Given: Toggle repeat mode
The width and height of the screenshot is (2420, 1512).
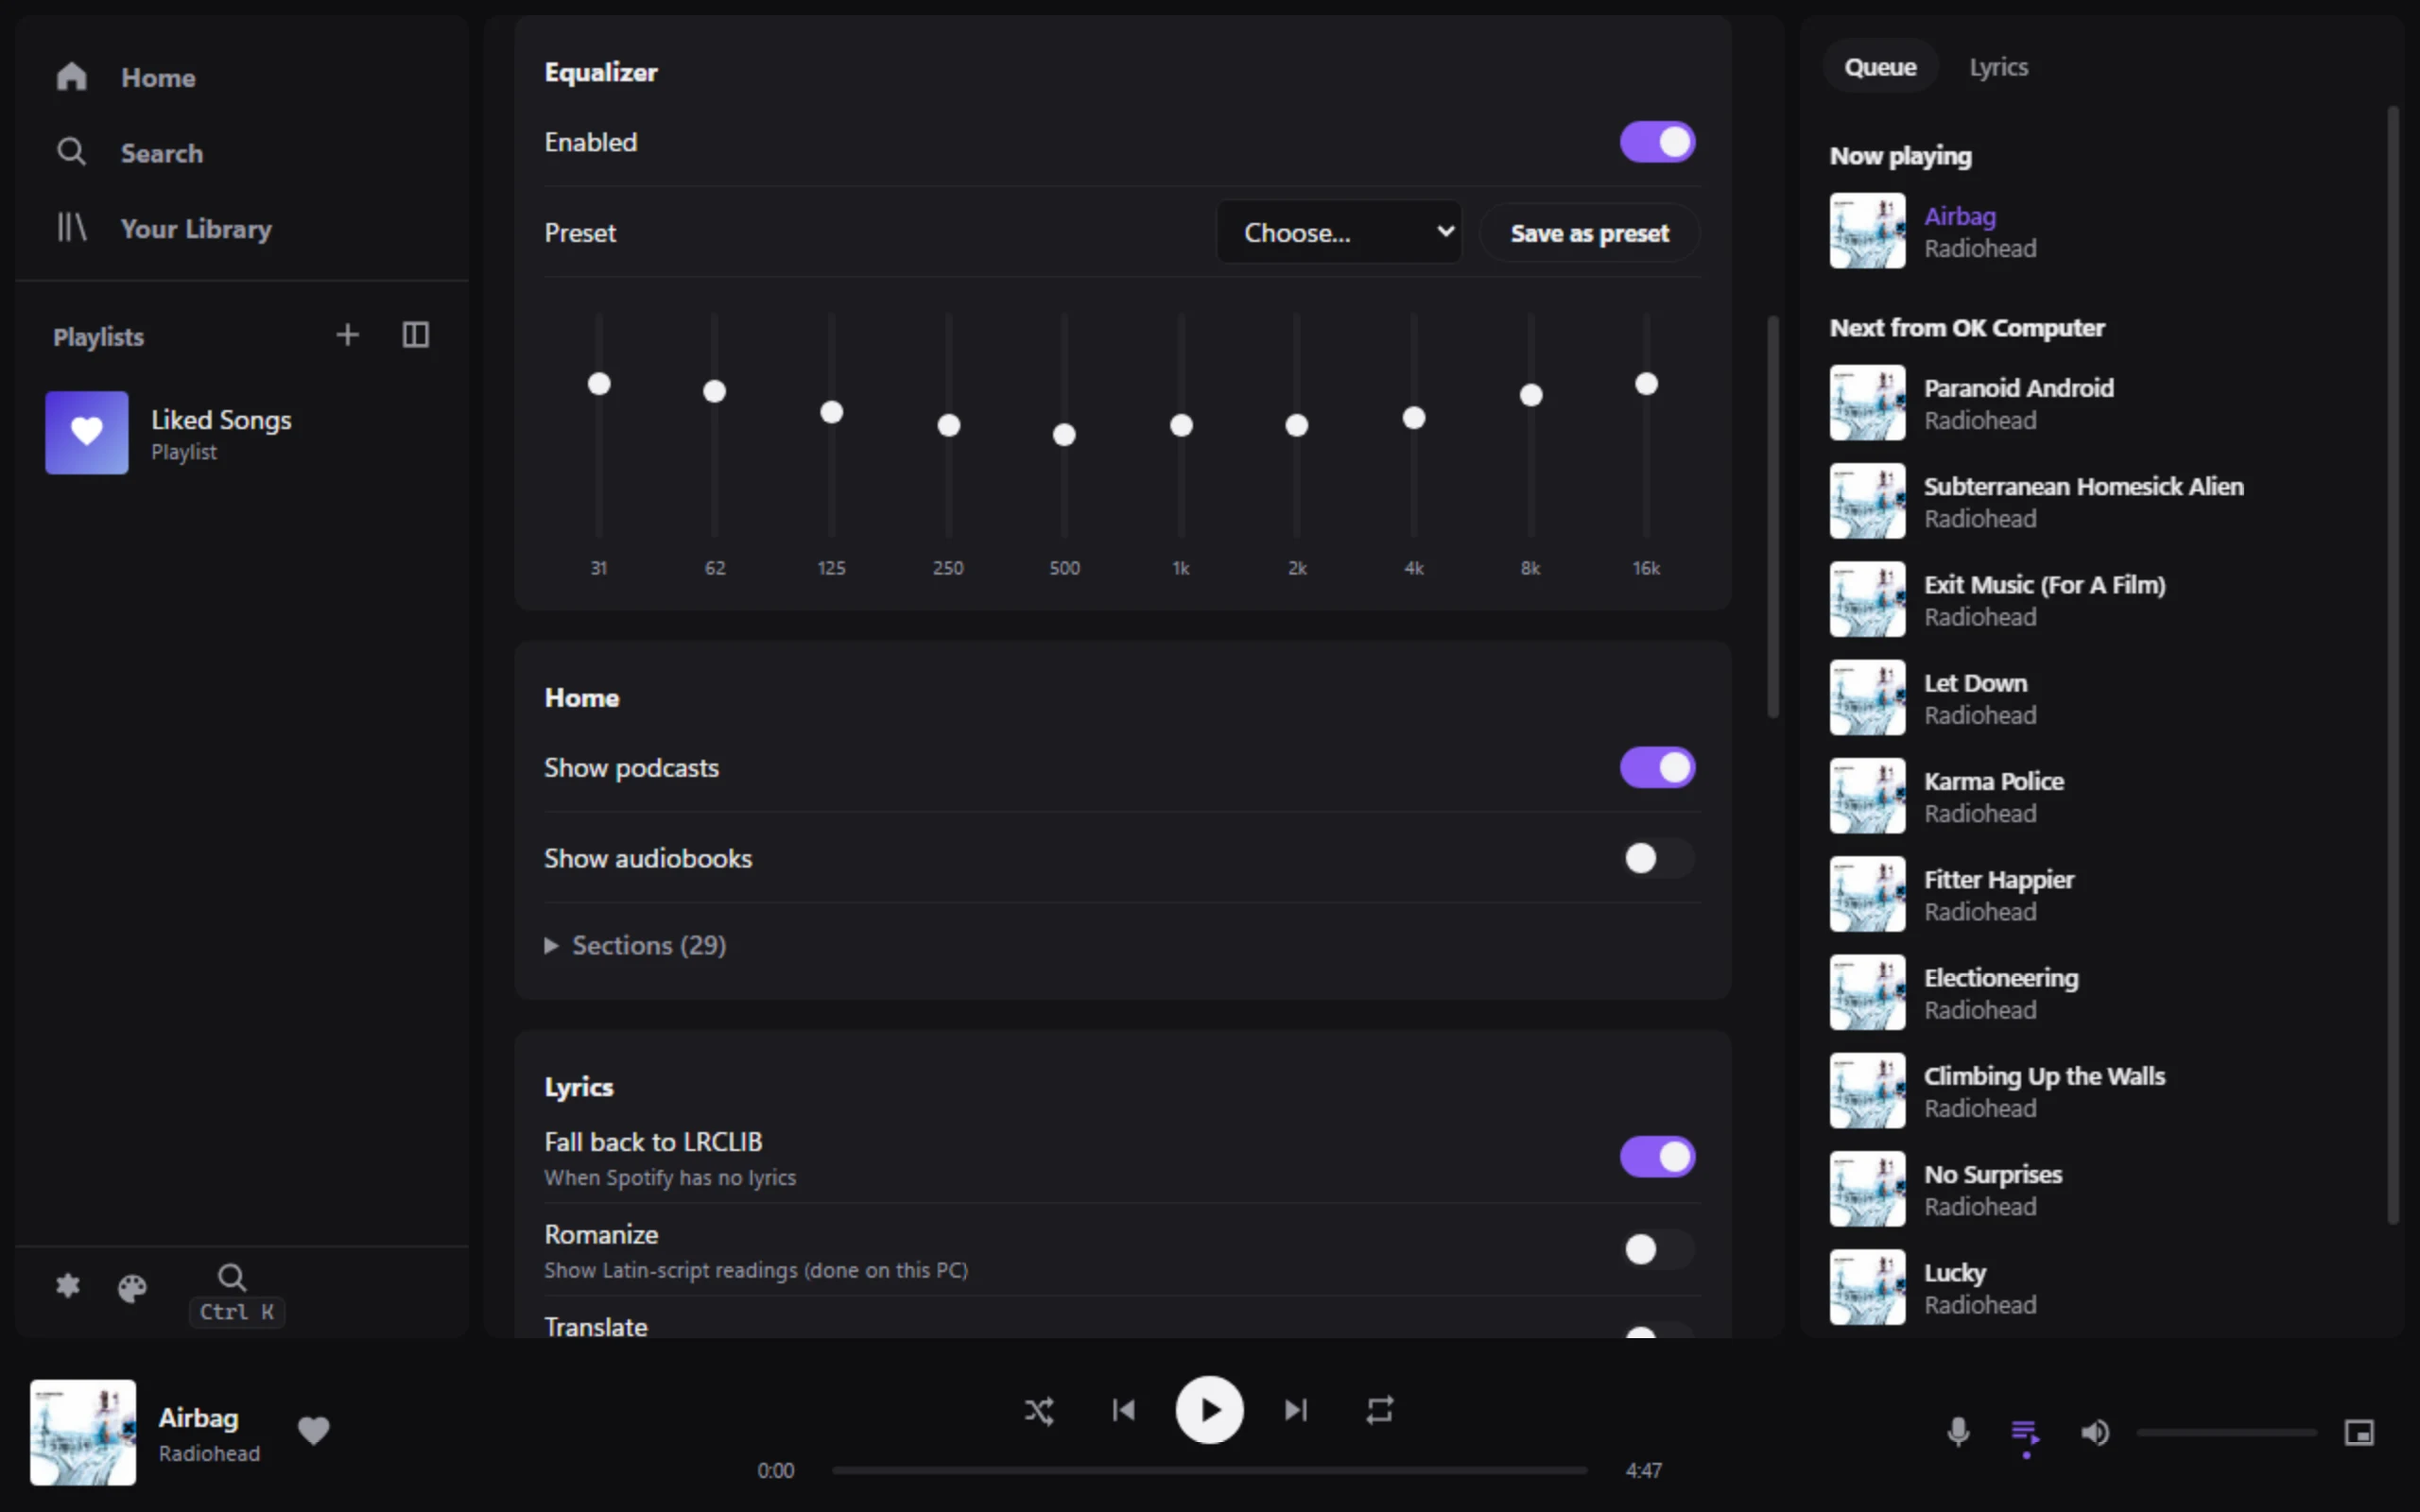Looking at the screenshot, I should (x=1380, y=1410).
